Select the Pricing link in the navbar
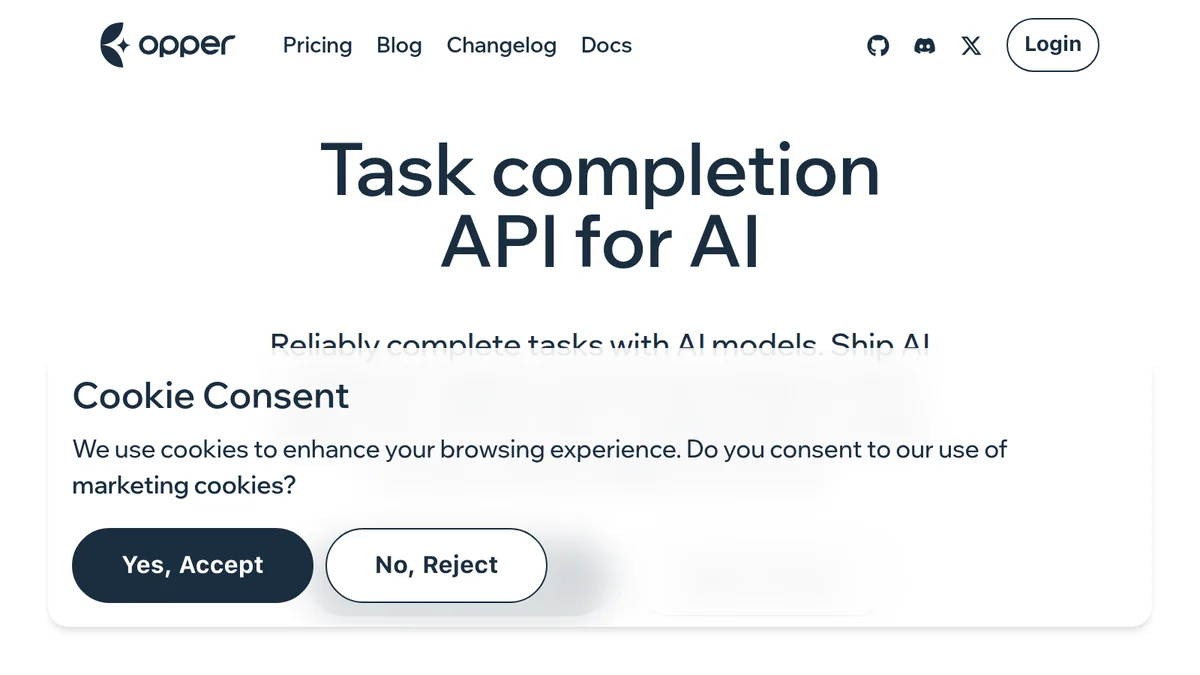 point(317,45)
